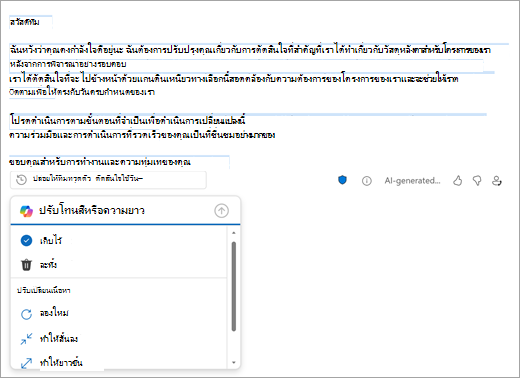Click the line starting ความร่วมมือ
Viewport: 520px width, 378px height.
142,135
